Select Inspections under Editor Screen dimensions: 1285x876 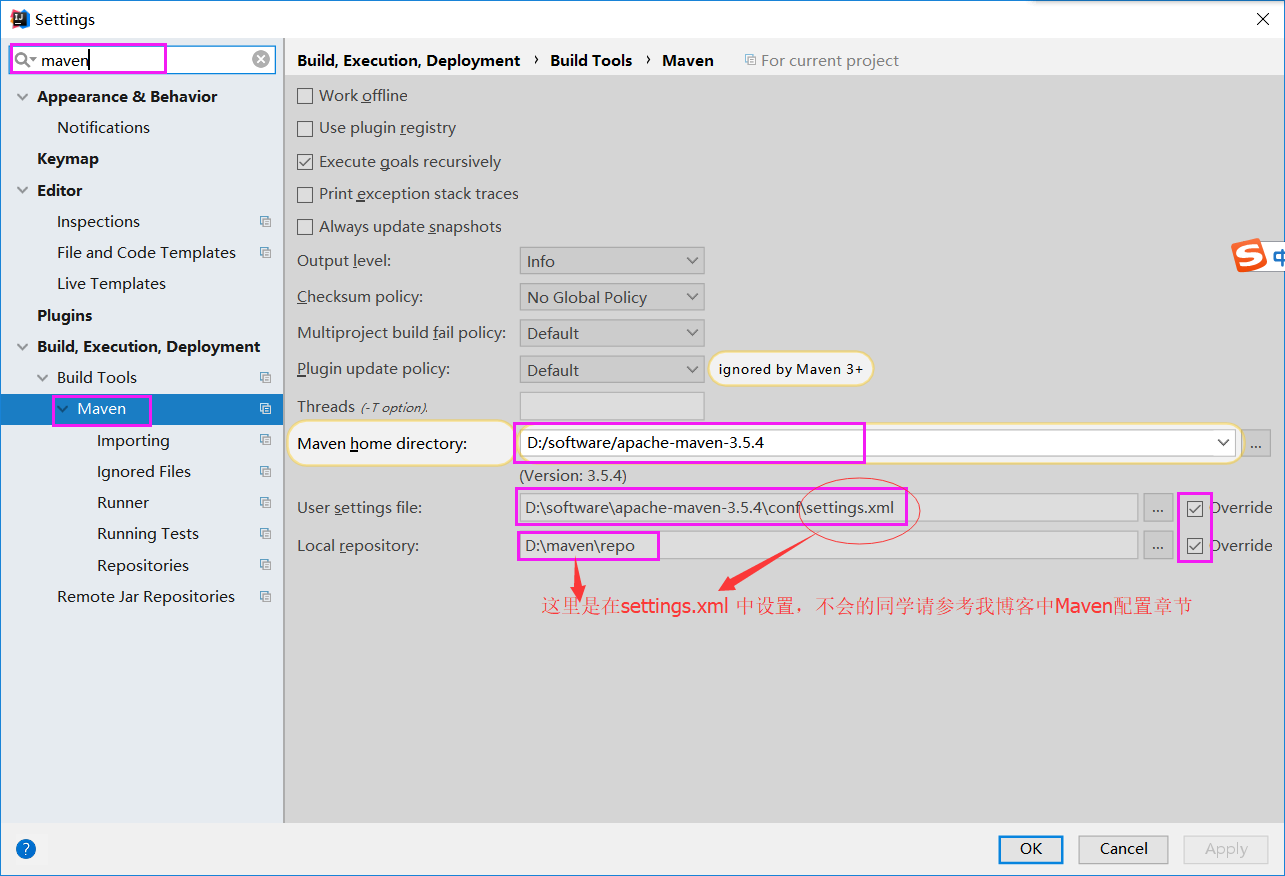(98, 221)
